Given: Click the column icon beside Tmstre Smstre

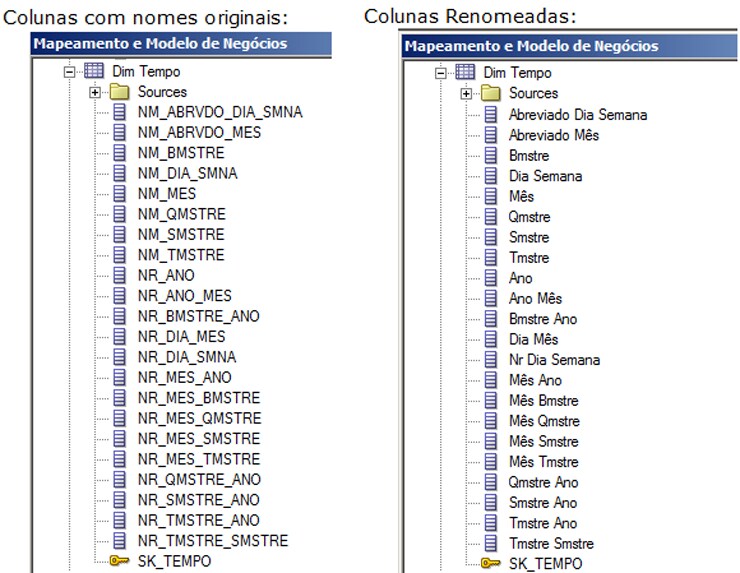Looking at the screenshot, I should click(491, 543).
